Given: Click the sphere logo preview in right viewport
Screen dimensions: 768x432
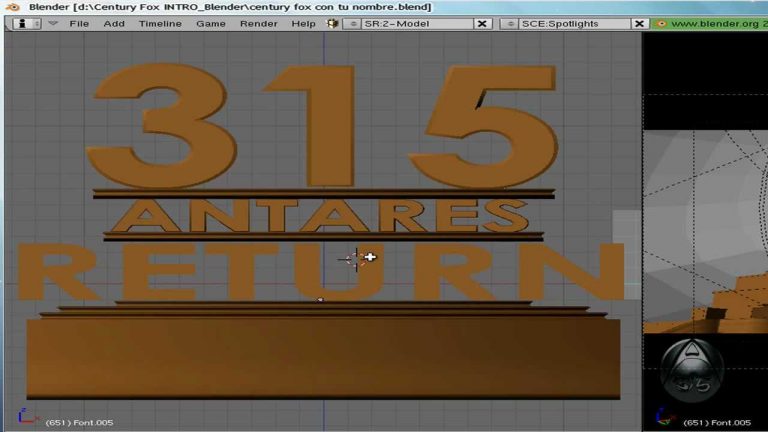Looking at the screenshot, I should tap(692, 370).
